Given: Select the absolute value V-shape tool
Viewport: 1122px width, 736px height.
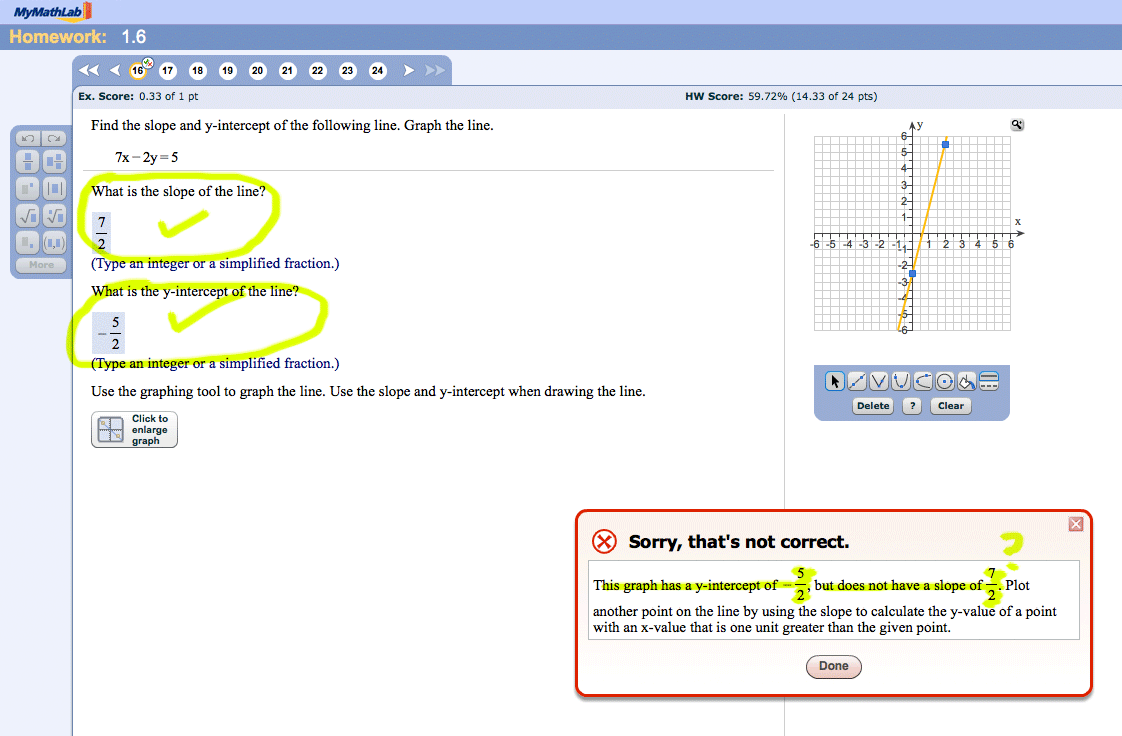Looking at the screenshot, I should (879, 381).
